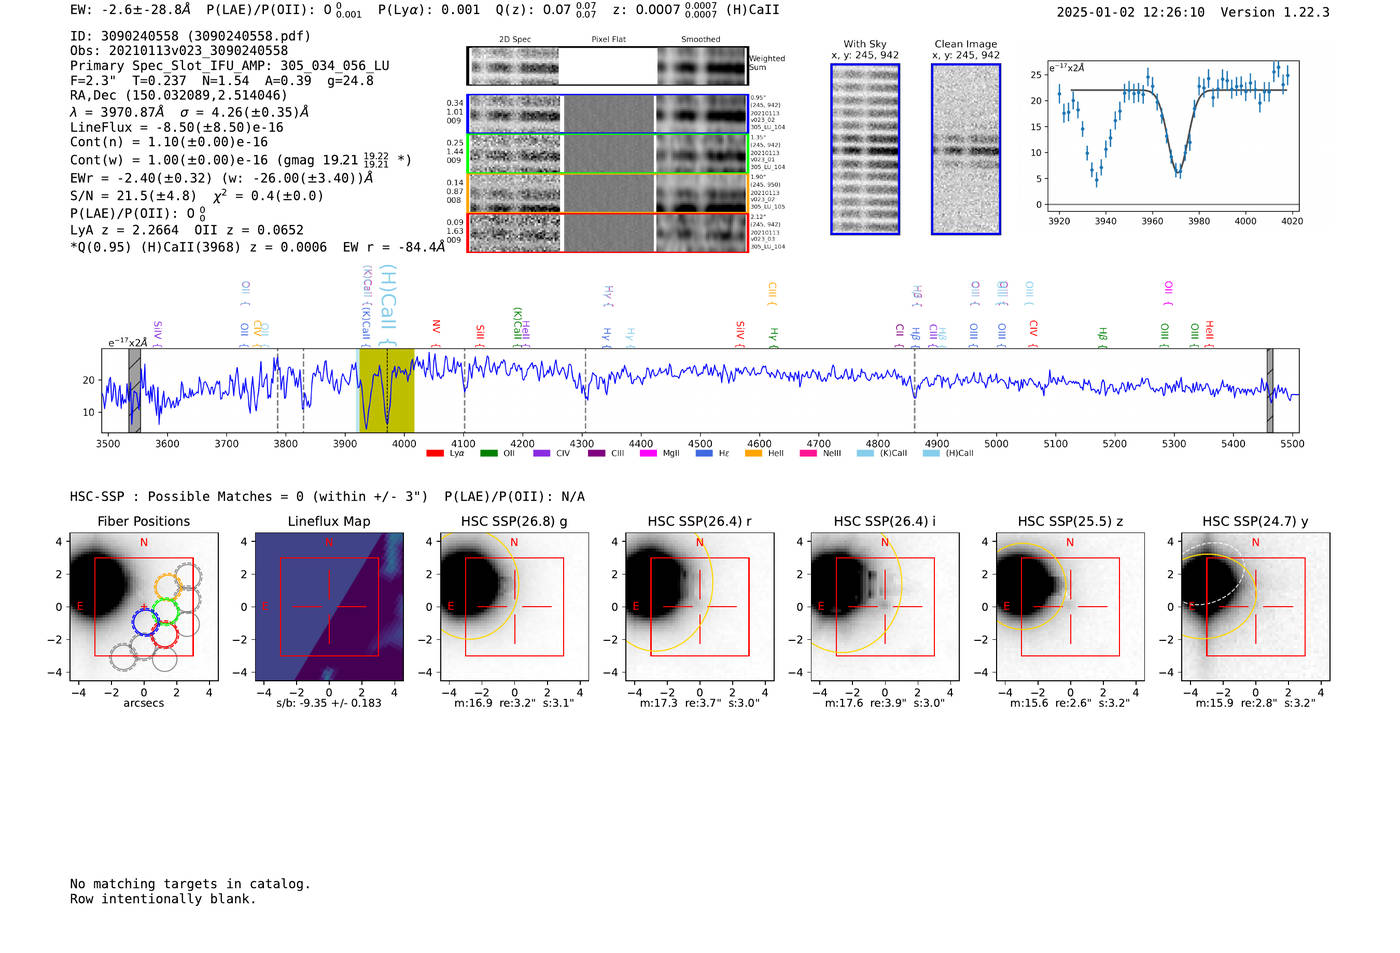This screenshot has height=953, width=1400.
Task: Click the m:16.9 re:3.2" s:3.1" caption
Action: click(514, 703)
